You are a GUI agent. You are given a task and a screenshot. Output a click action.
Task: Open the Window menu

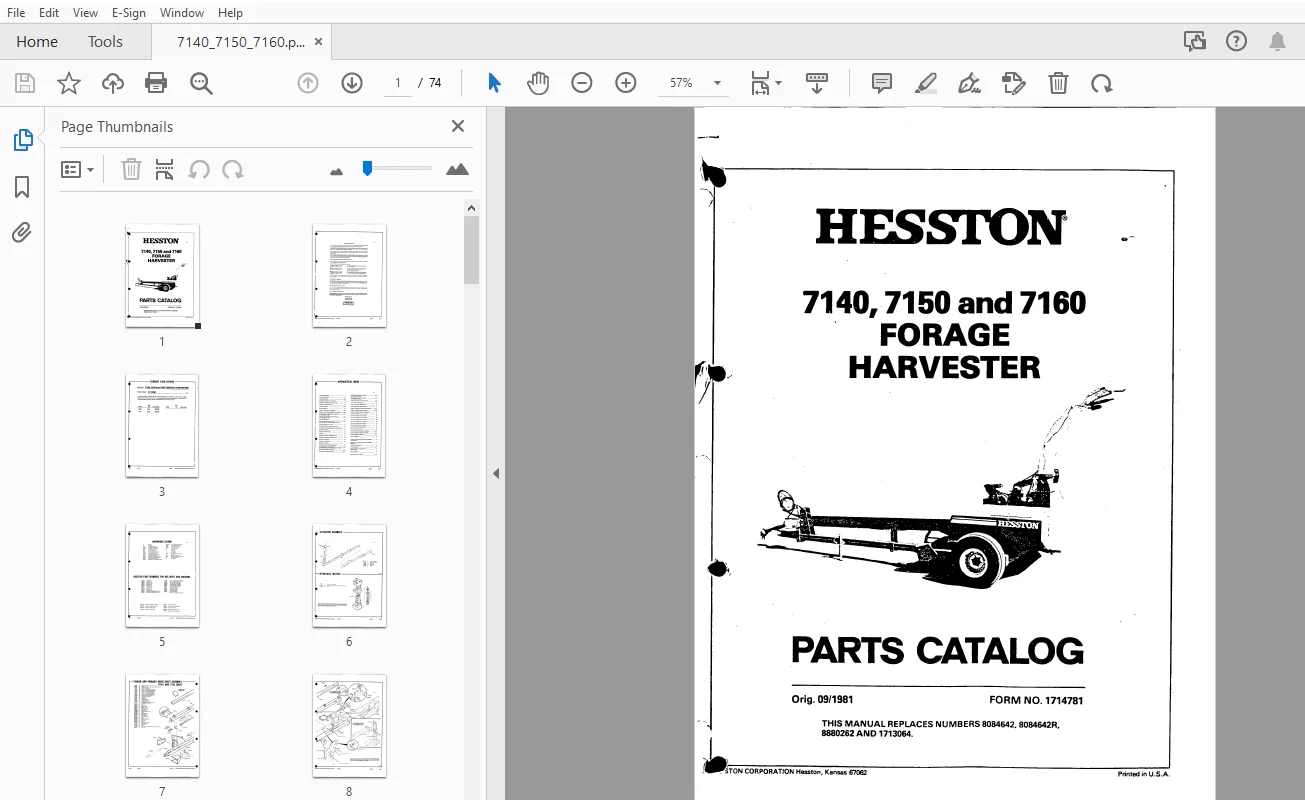(x=182, y=13)
